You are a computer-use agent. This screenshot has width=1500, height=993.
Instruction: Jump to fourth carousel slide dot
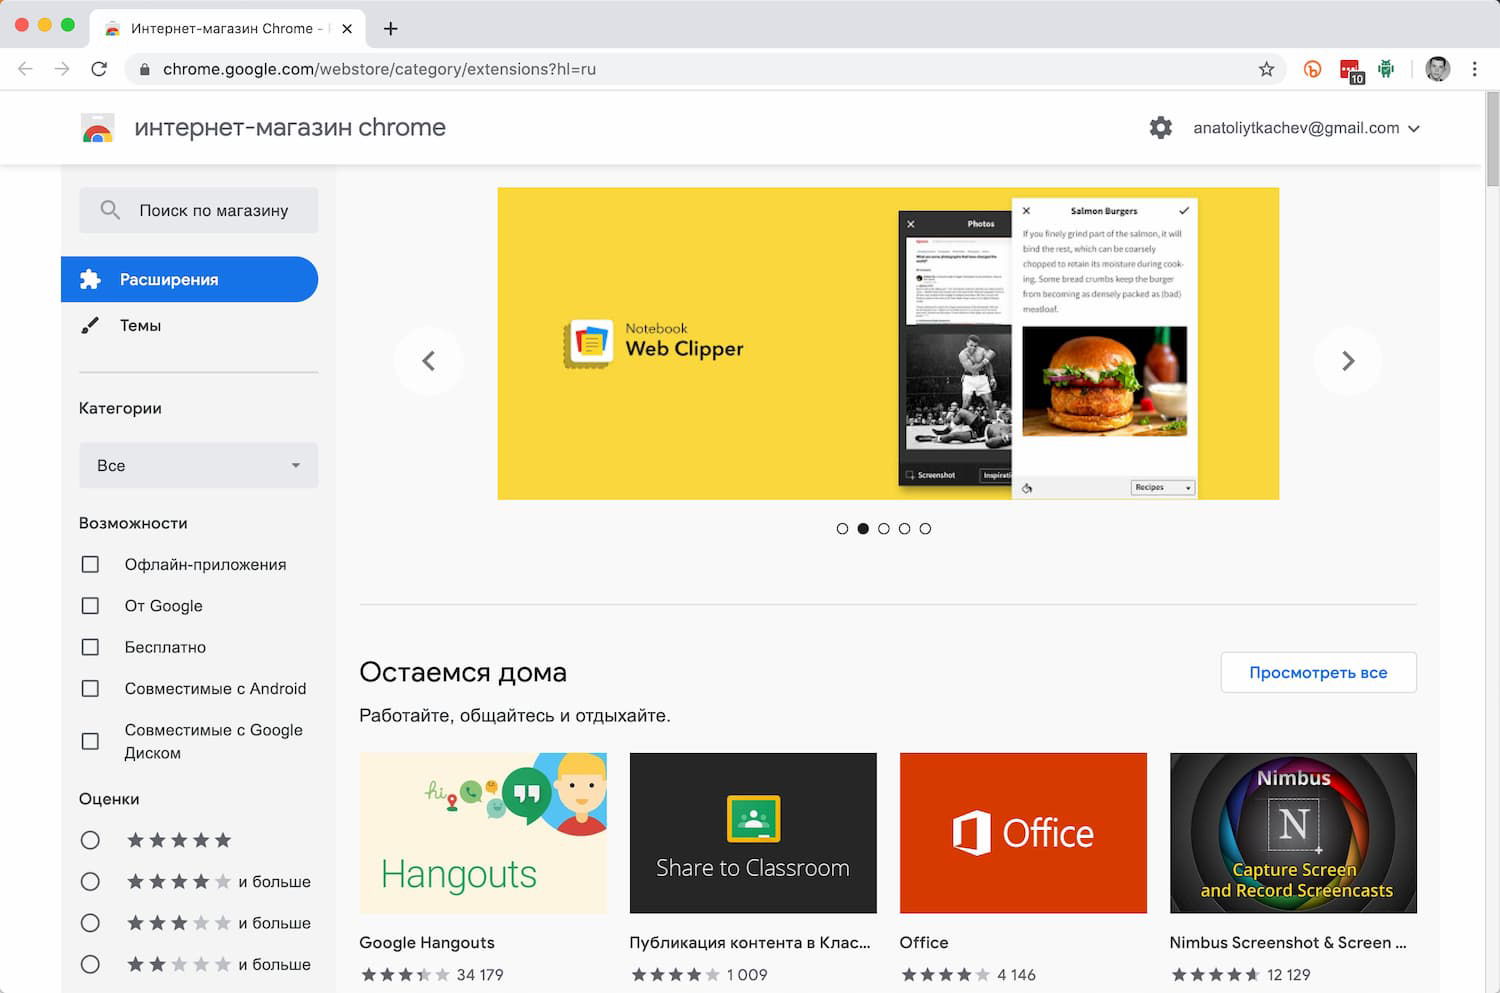pyautogui.click(x=904, y=529)
